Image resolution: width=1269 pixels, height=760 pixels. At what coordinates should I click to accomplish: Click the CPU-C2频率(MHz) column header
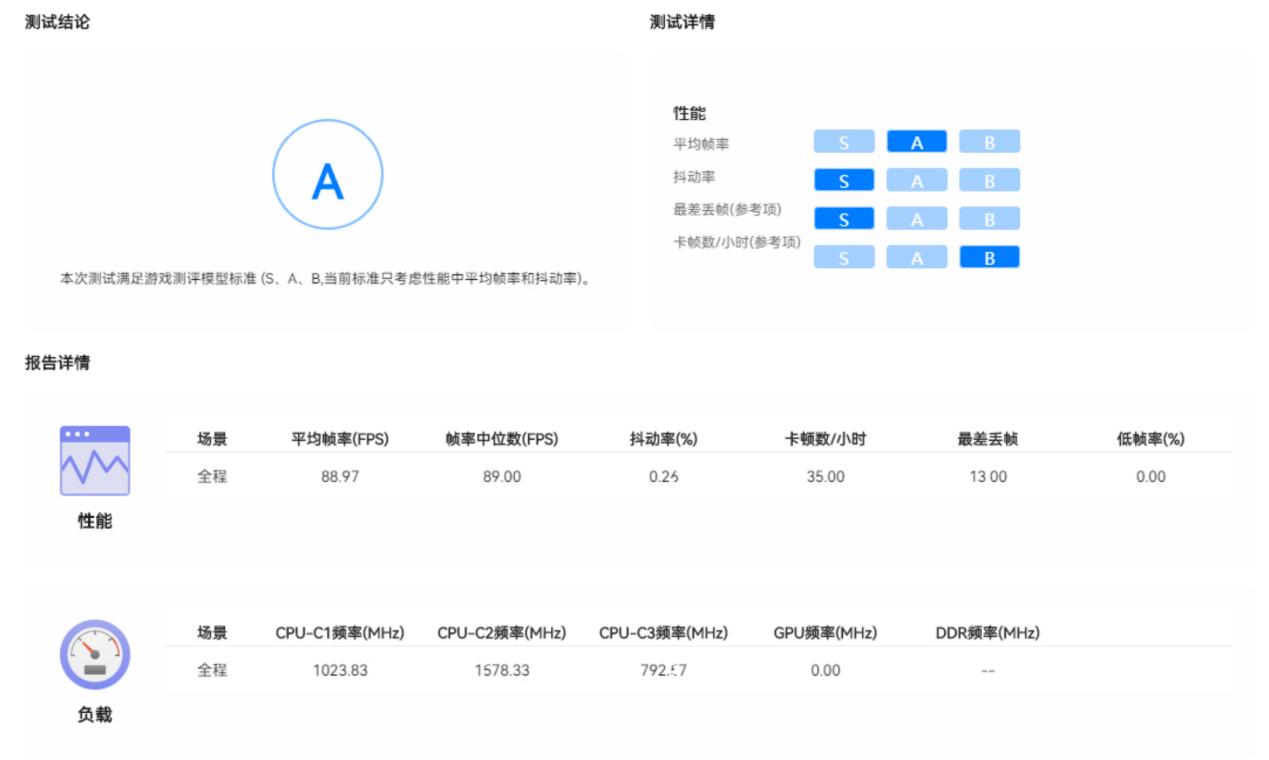(x=502, y=633)
